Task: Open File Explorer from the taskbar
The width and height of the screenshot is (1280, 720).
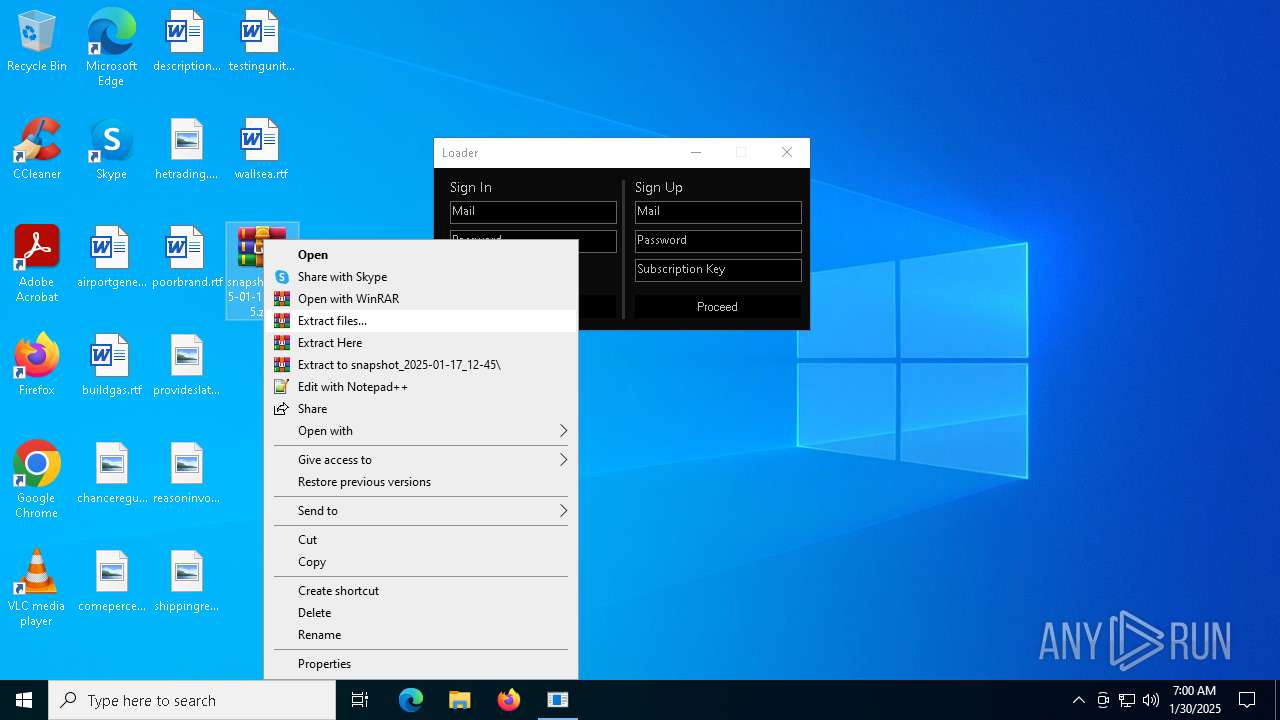Action: click(460, 700)
